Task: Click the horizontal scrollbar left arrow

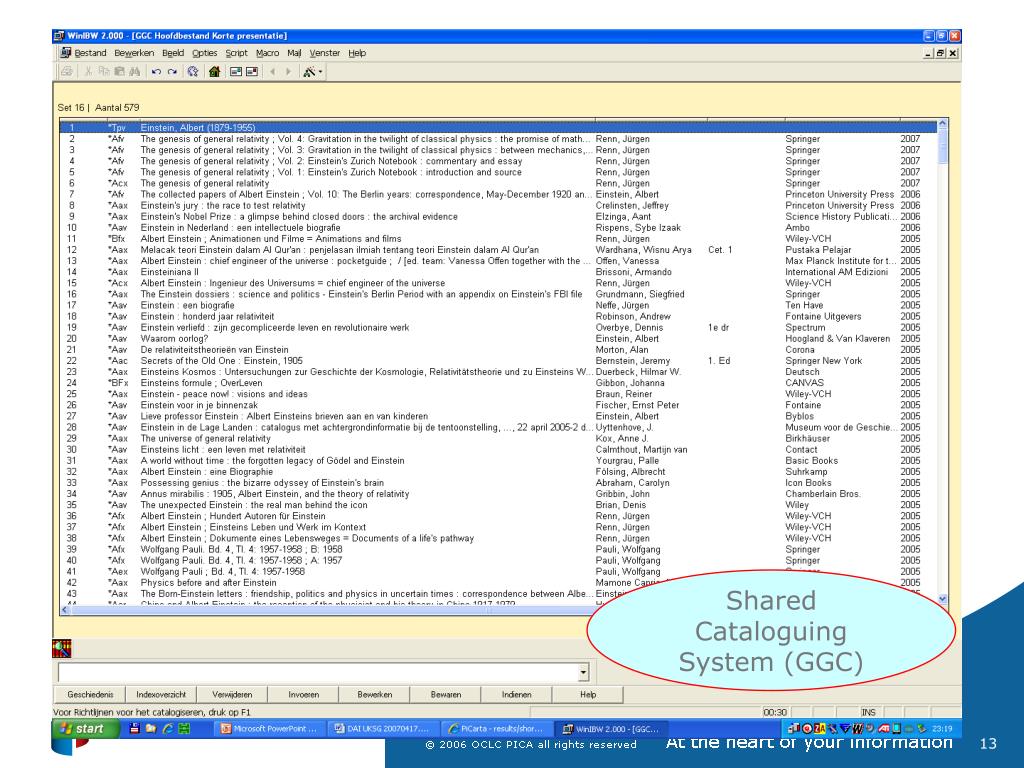Action: (64, 609)
